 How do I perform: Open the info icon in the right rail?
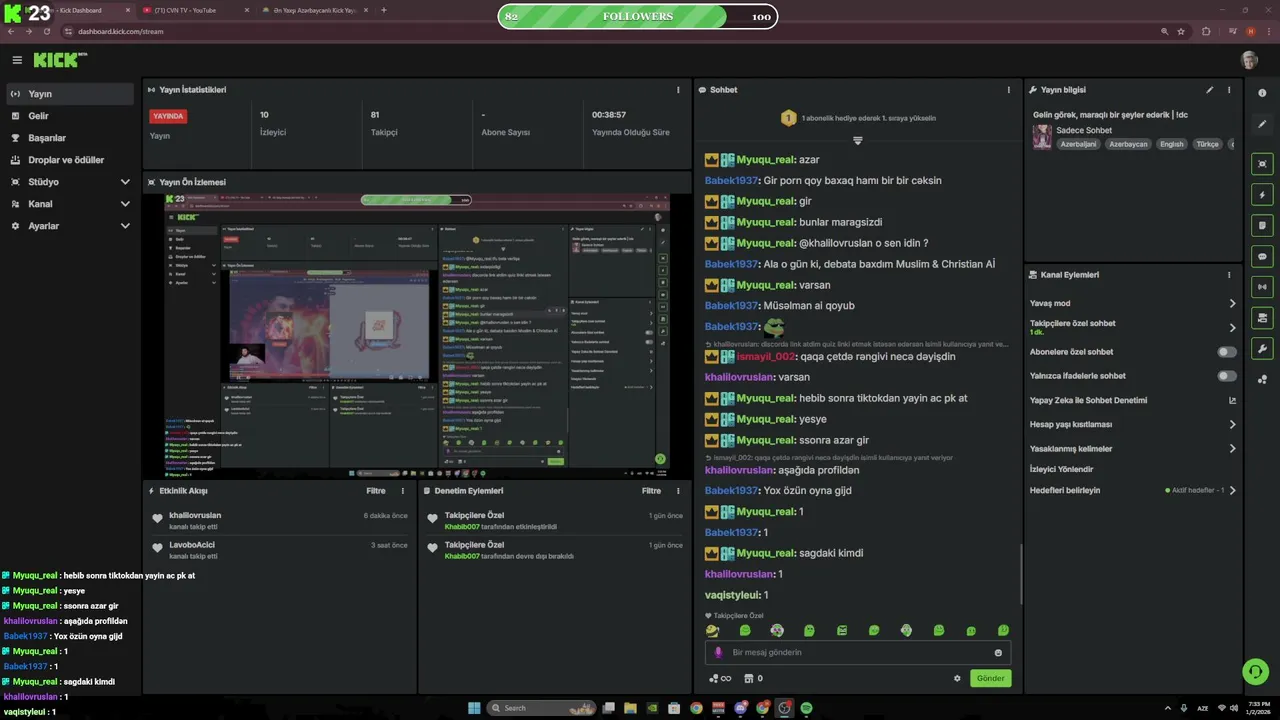tap(1262, 93)
